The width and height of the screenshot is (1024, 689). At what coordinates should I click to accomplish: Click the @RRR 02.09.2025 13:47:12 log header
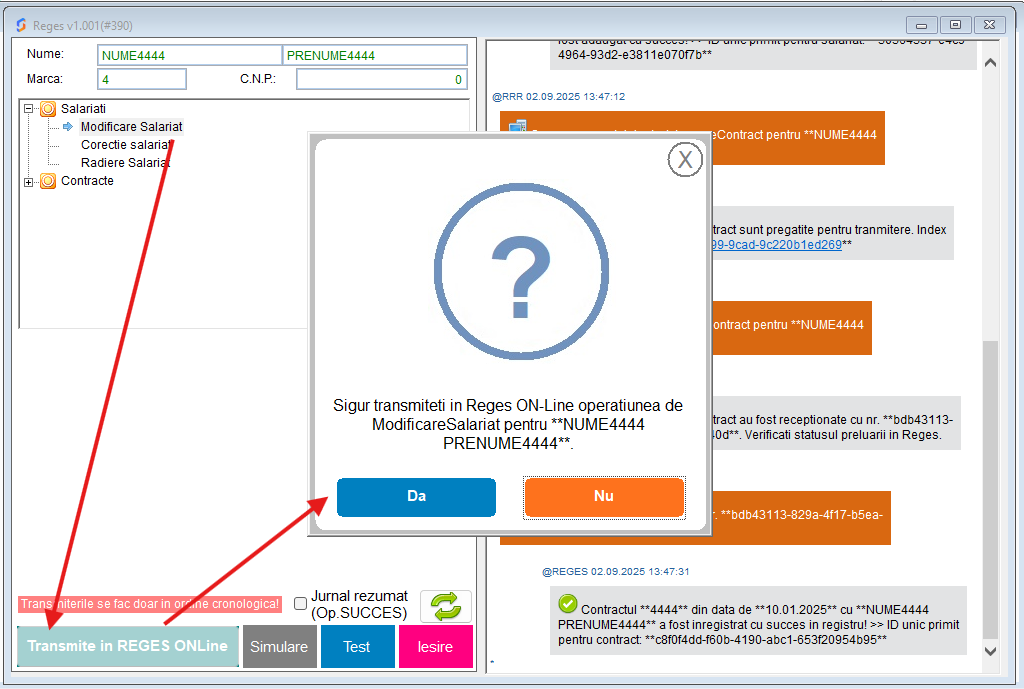tap(558, 97)
